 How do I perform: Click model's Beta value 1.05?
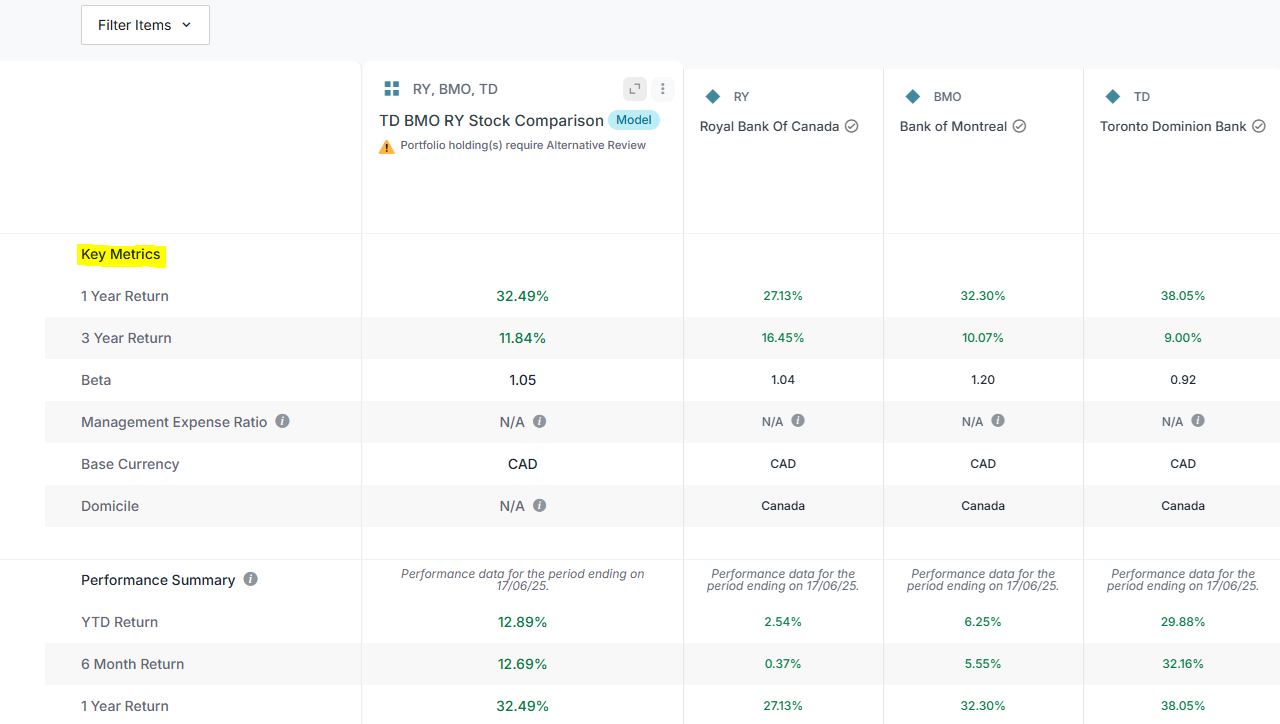pos(522,380)
